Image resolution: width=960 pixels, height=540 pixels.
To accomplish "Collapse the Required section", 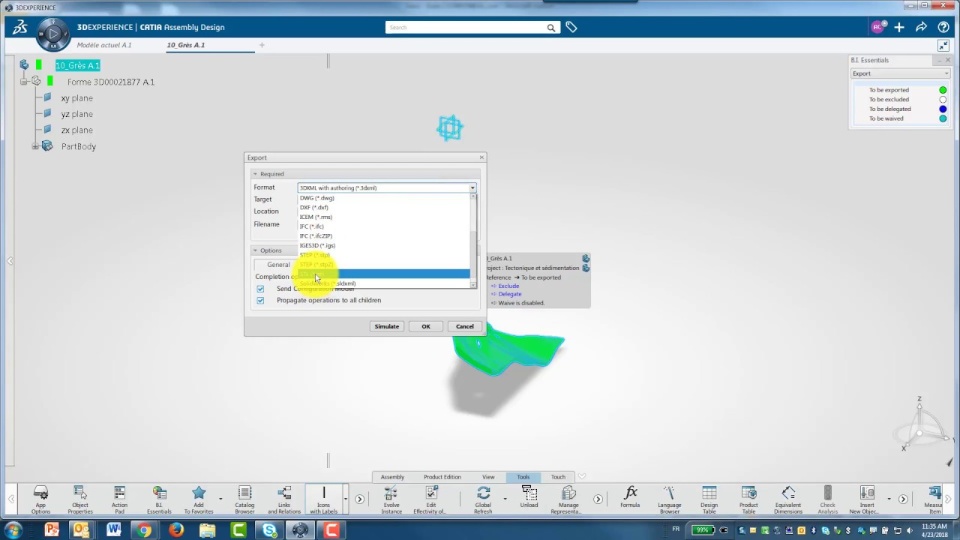I will click(255, 174).
